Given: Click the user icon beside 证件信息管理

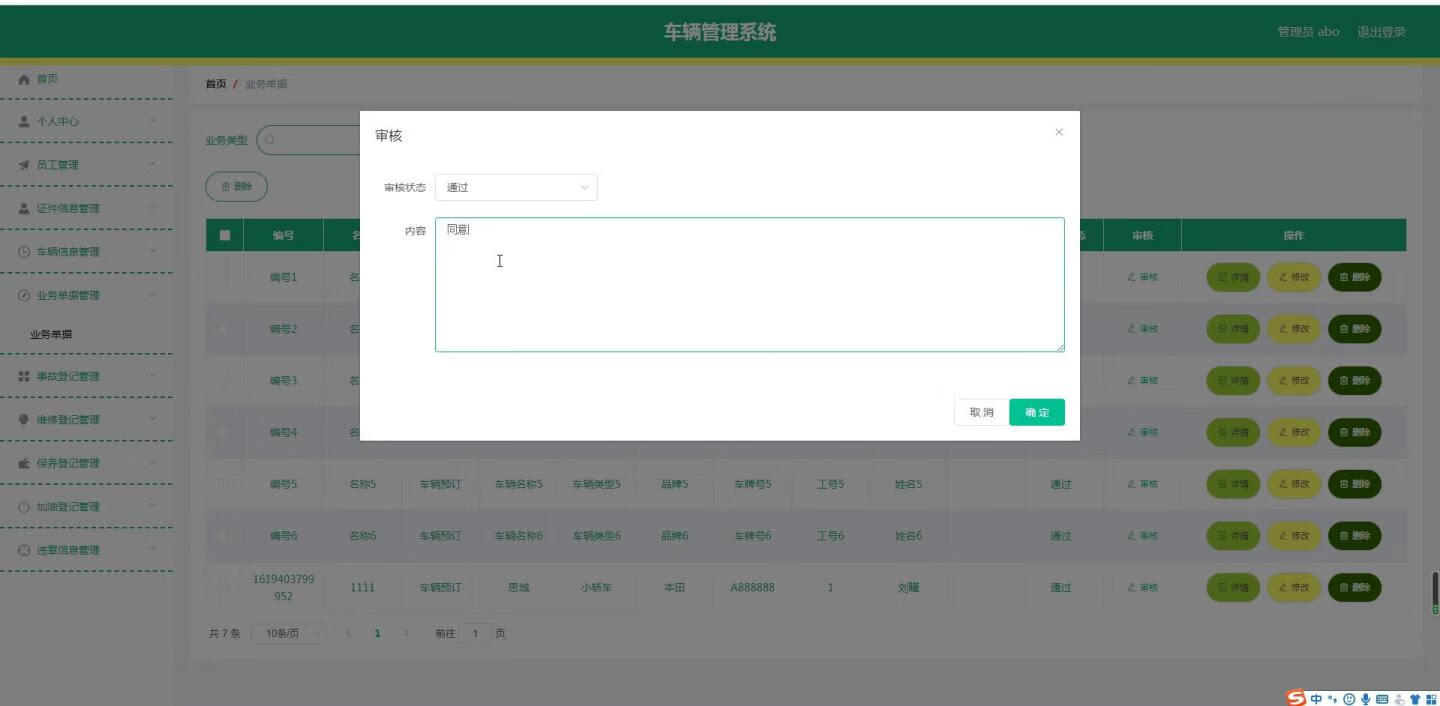Looking at the screenshot, I should [24, 208].
